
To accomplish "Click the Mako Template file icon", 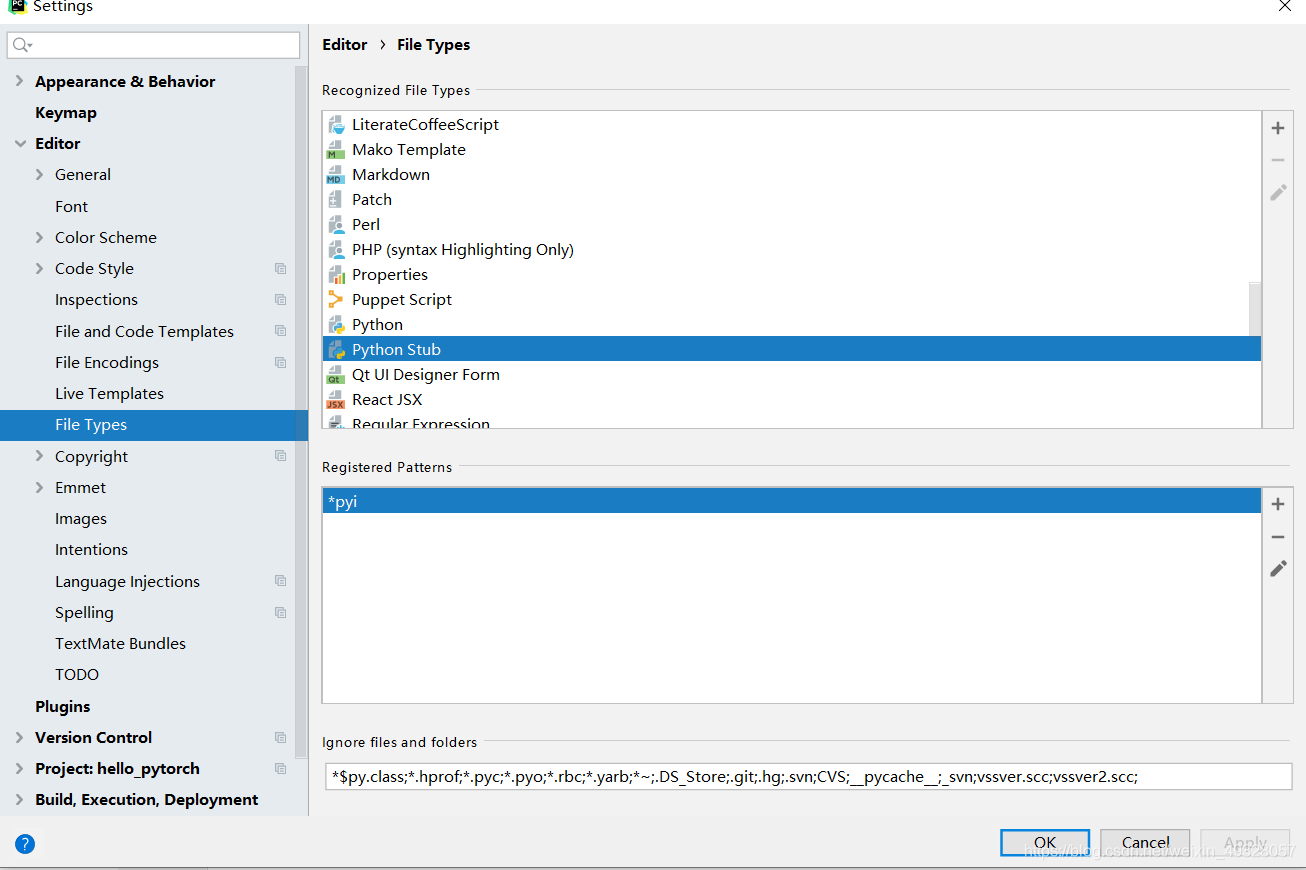I will 336,150.
